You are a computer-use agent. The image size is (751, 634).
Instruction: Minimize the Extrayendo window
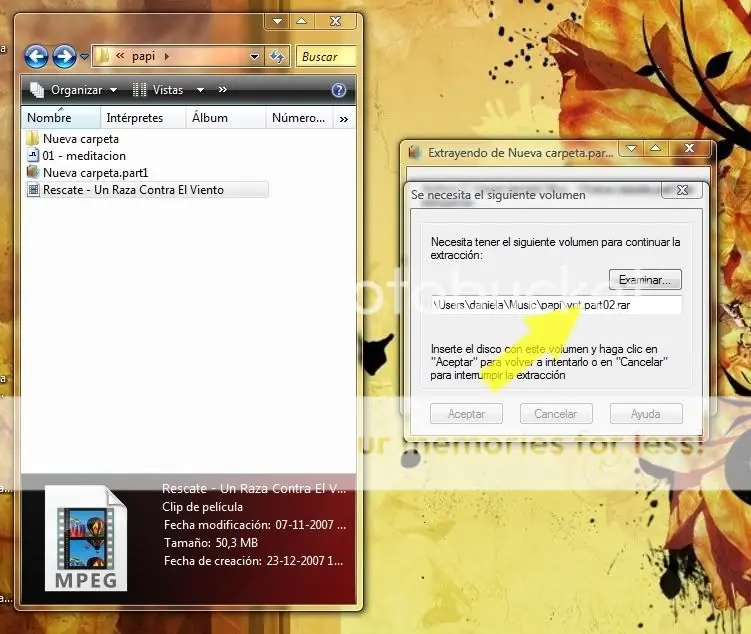click(x=631, y=148)
